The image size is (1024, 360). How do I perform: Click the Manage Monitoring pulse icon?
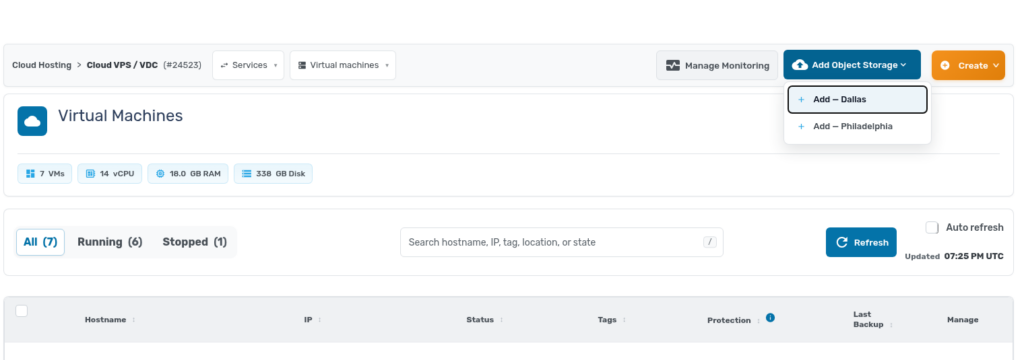tap(673, 65)
